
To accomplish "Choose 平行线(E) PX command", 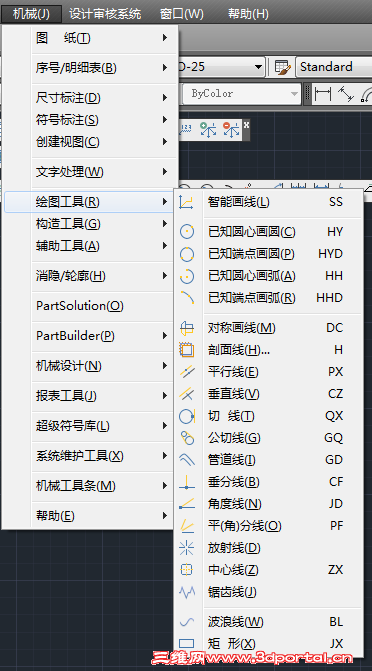I will click(269, 372).
